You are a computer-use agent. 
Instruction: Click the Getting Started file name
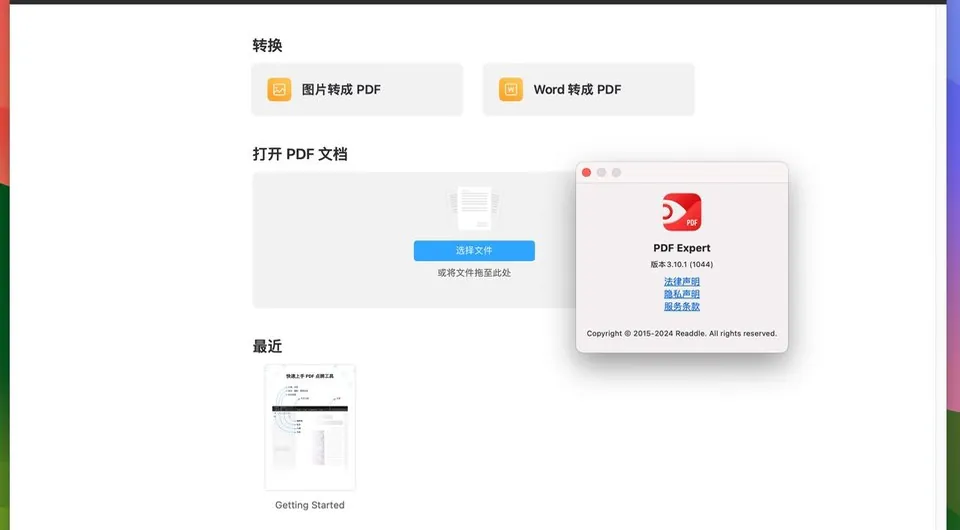point(310,505)
